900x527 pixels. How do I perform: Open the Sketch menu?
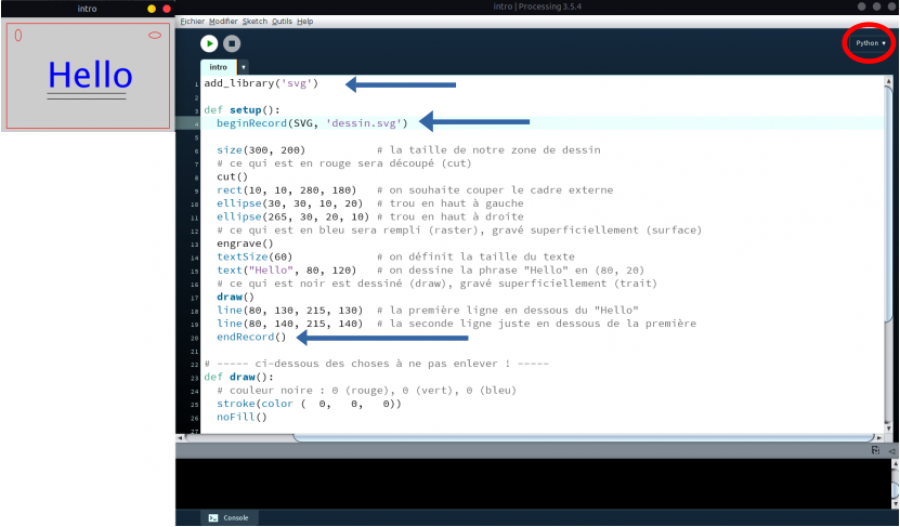click(x=255, y=21)
